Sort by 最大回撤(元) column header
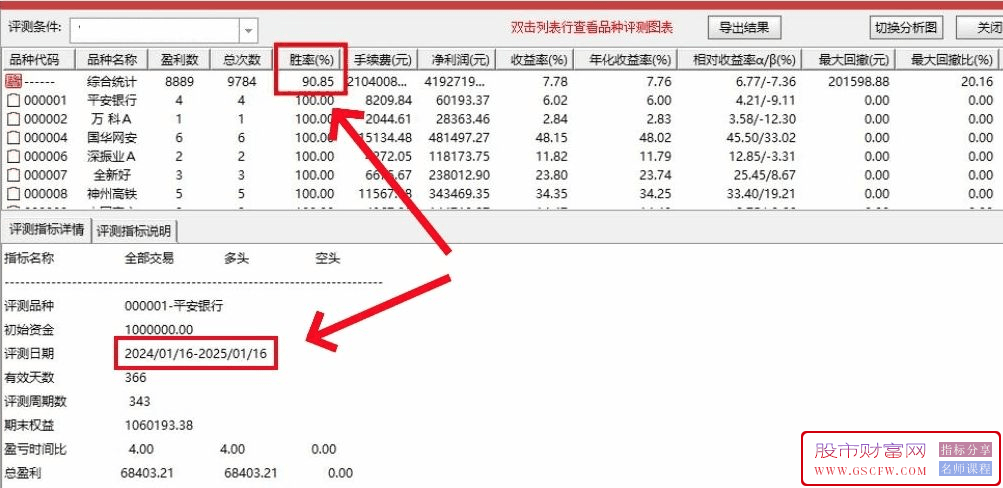 click(849, 60)
